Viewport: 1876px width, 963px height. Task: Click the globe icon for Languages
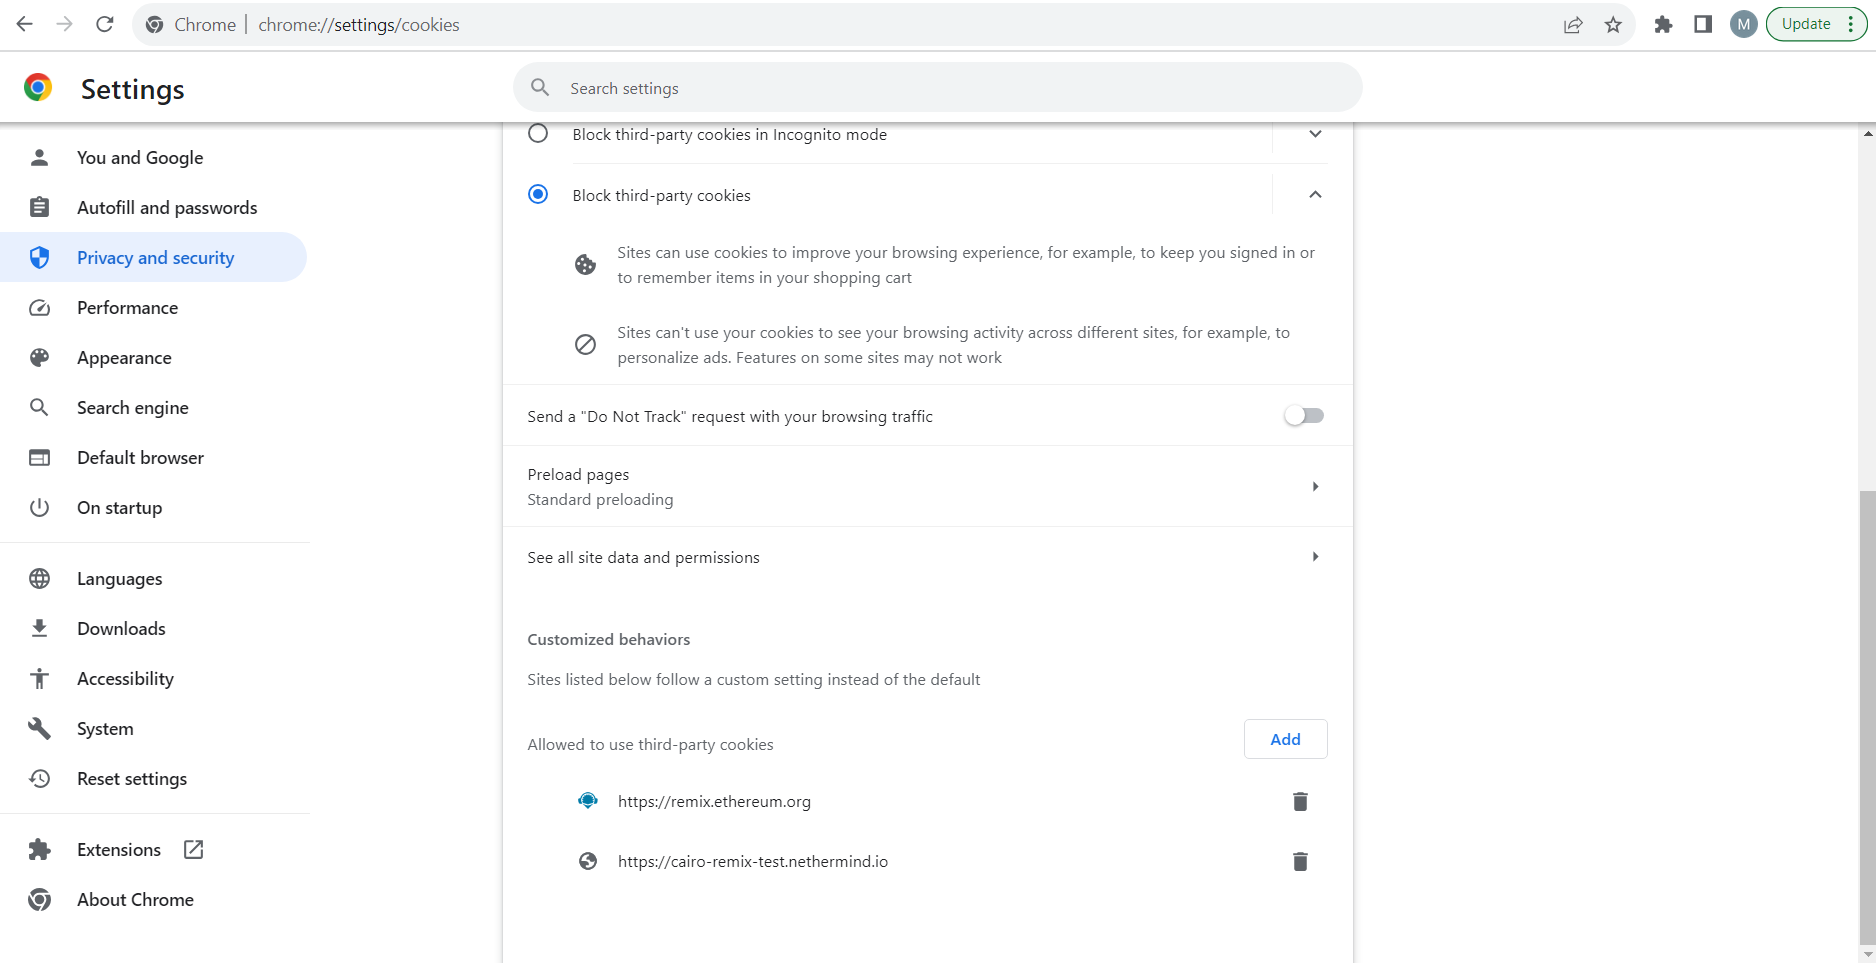click(39, 578)
